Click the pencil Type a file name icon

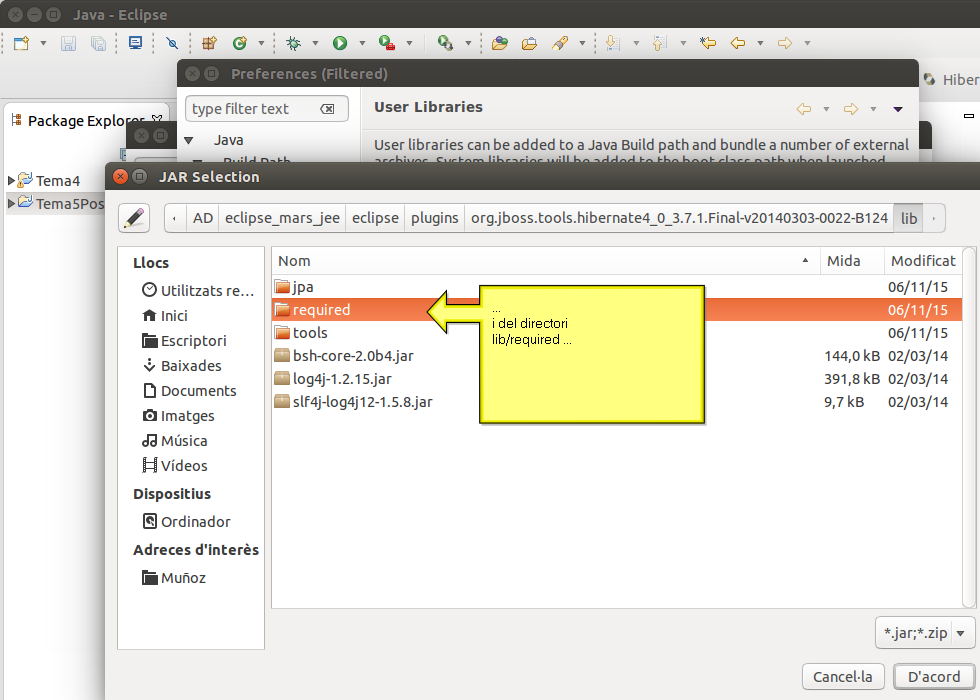(x=134, y=218)
